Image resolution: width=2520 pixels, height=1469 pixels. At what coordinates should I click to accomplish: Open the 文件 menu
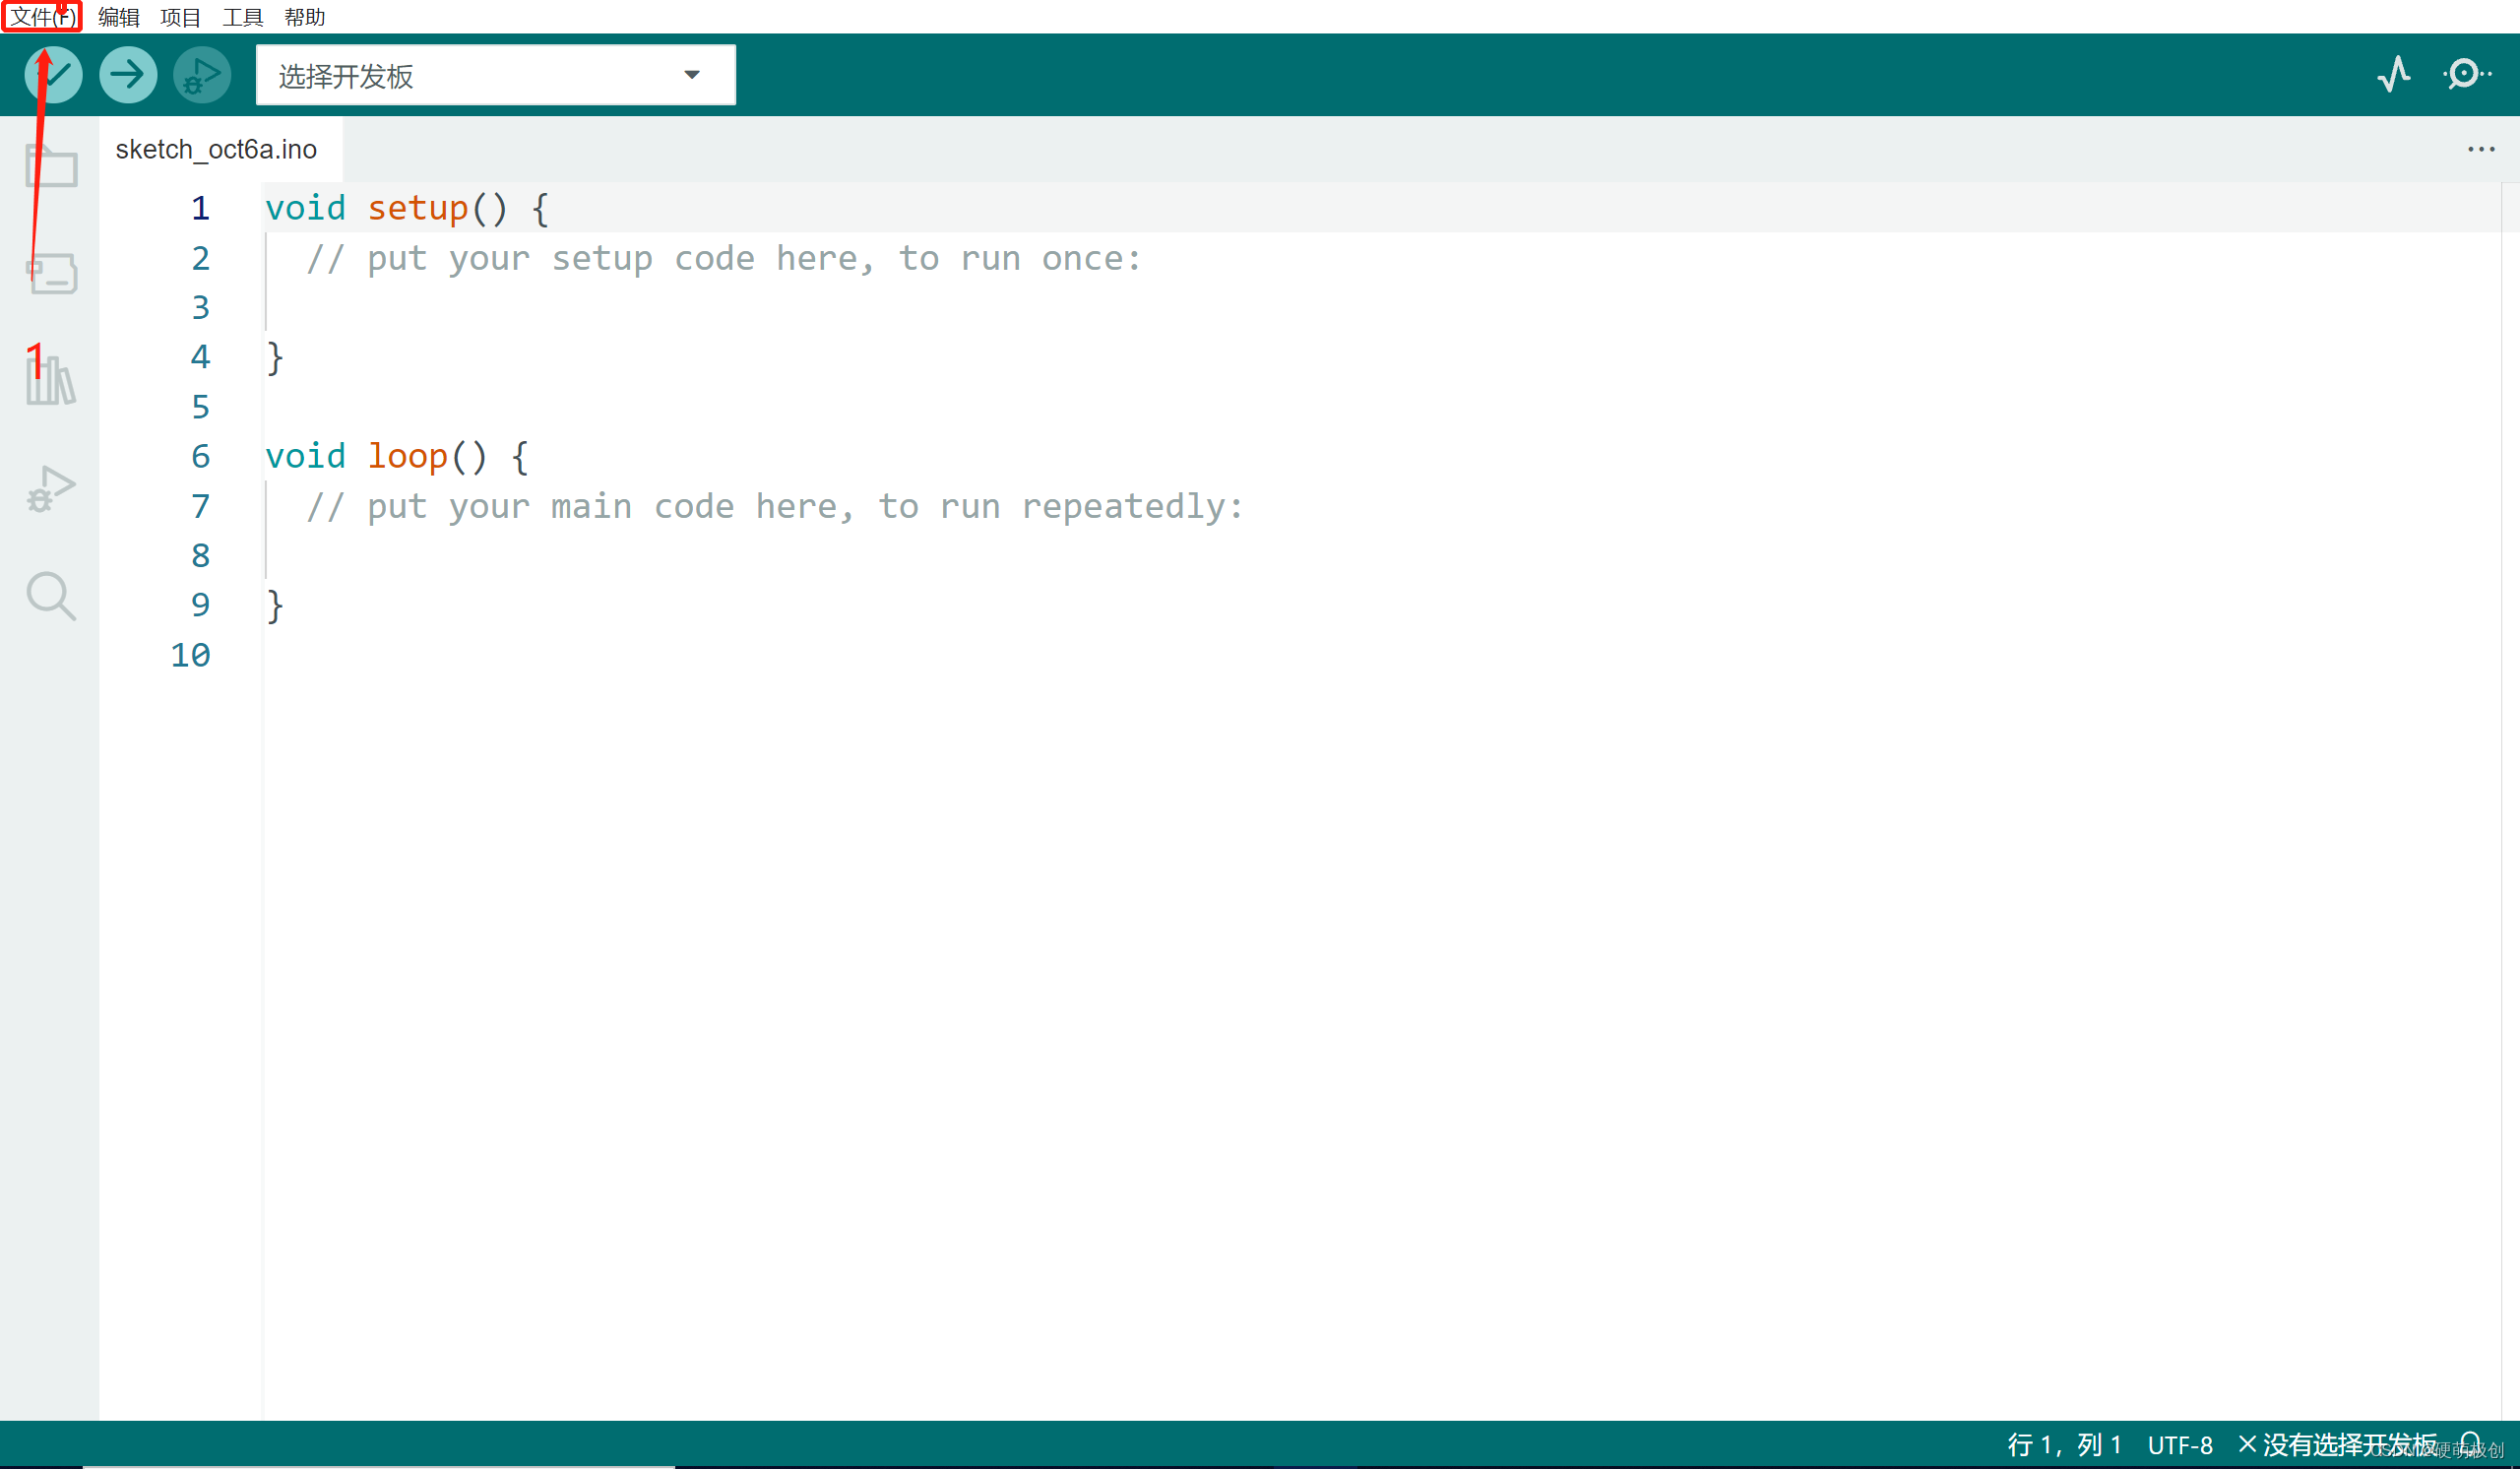(41, 17)
